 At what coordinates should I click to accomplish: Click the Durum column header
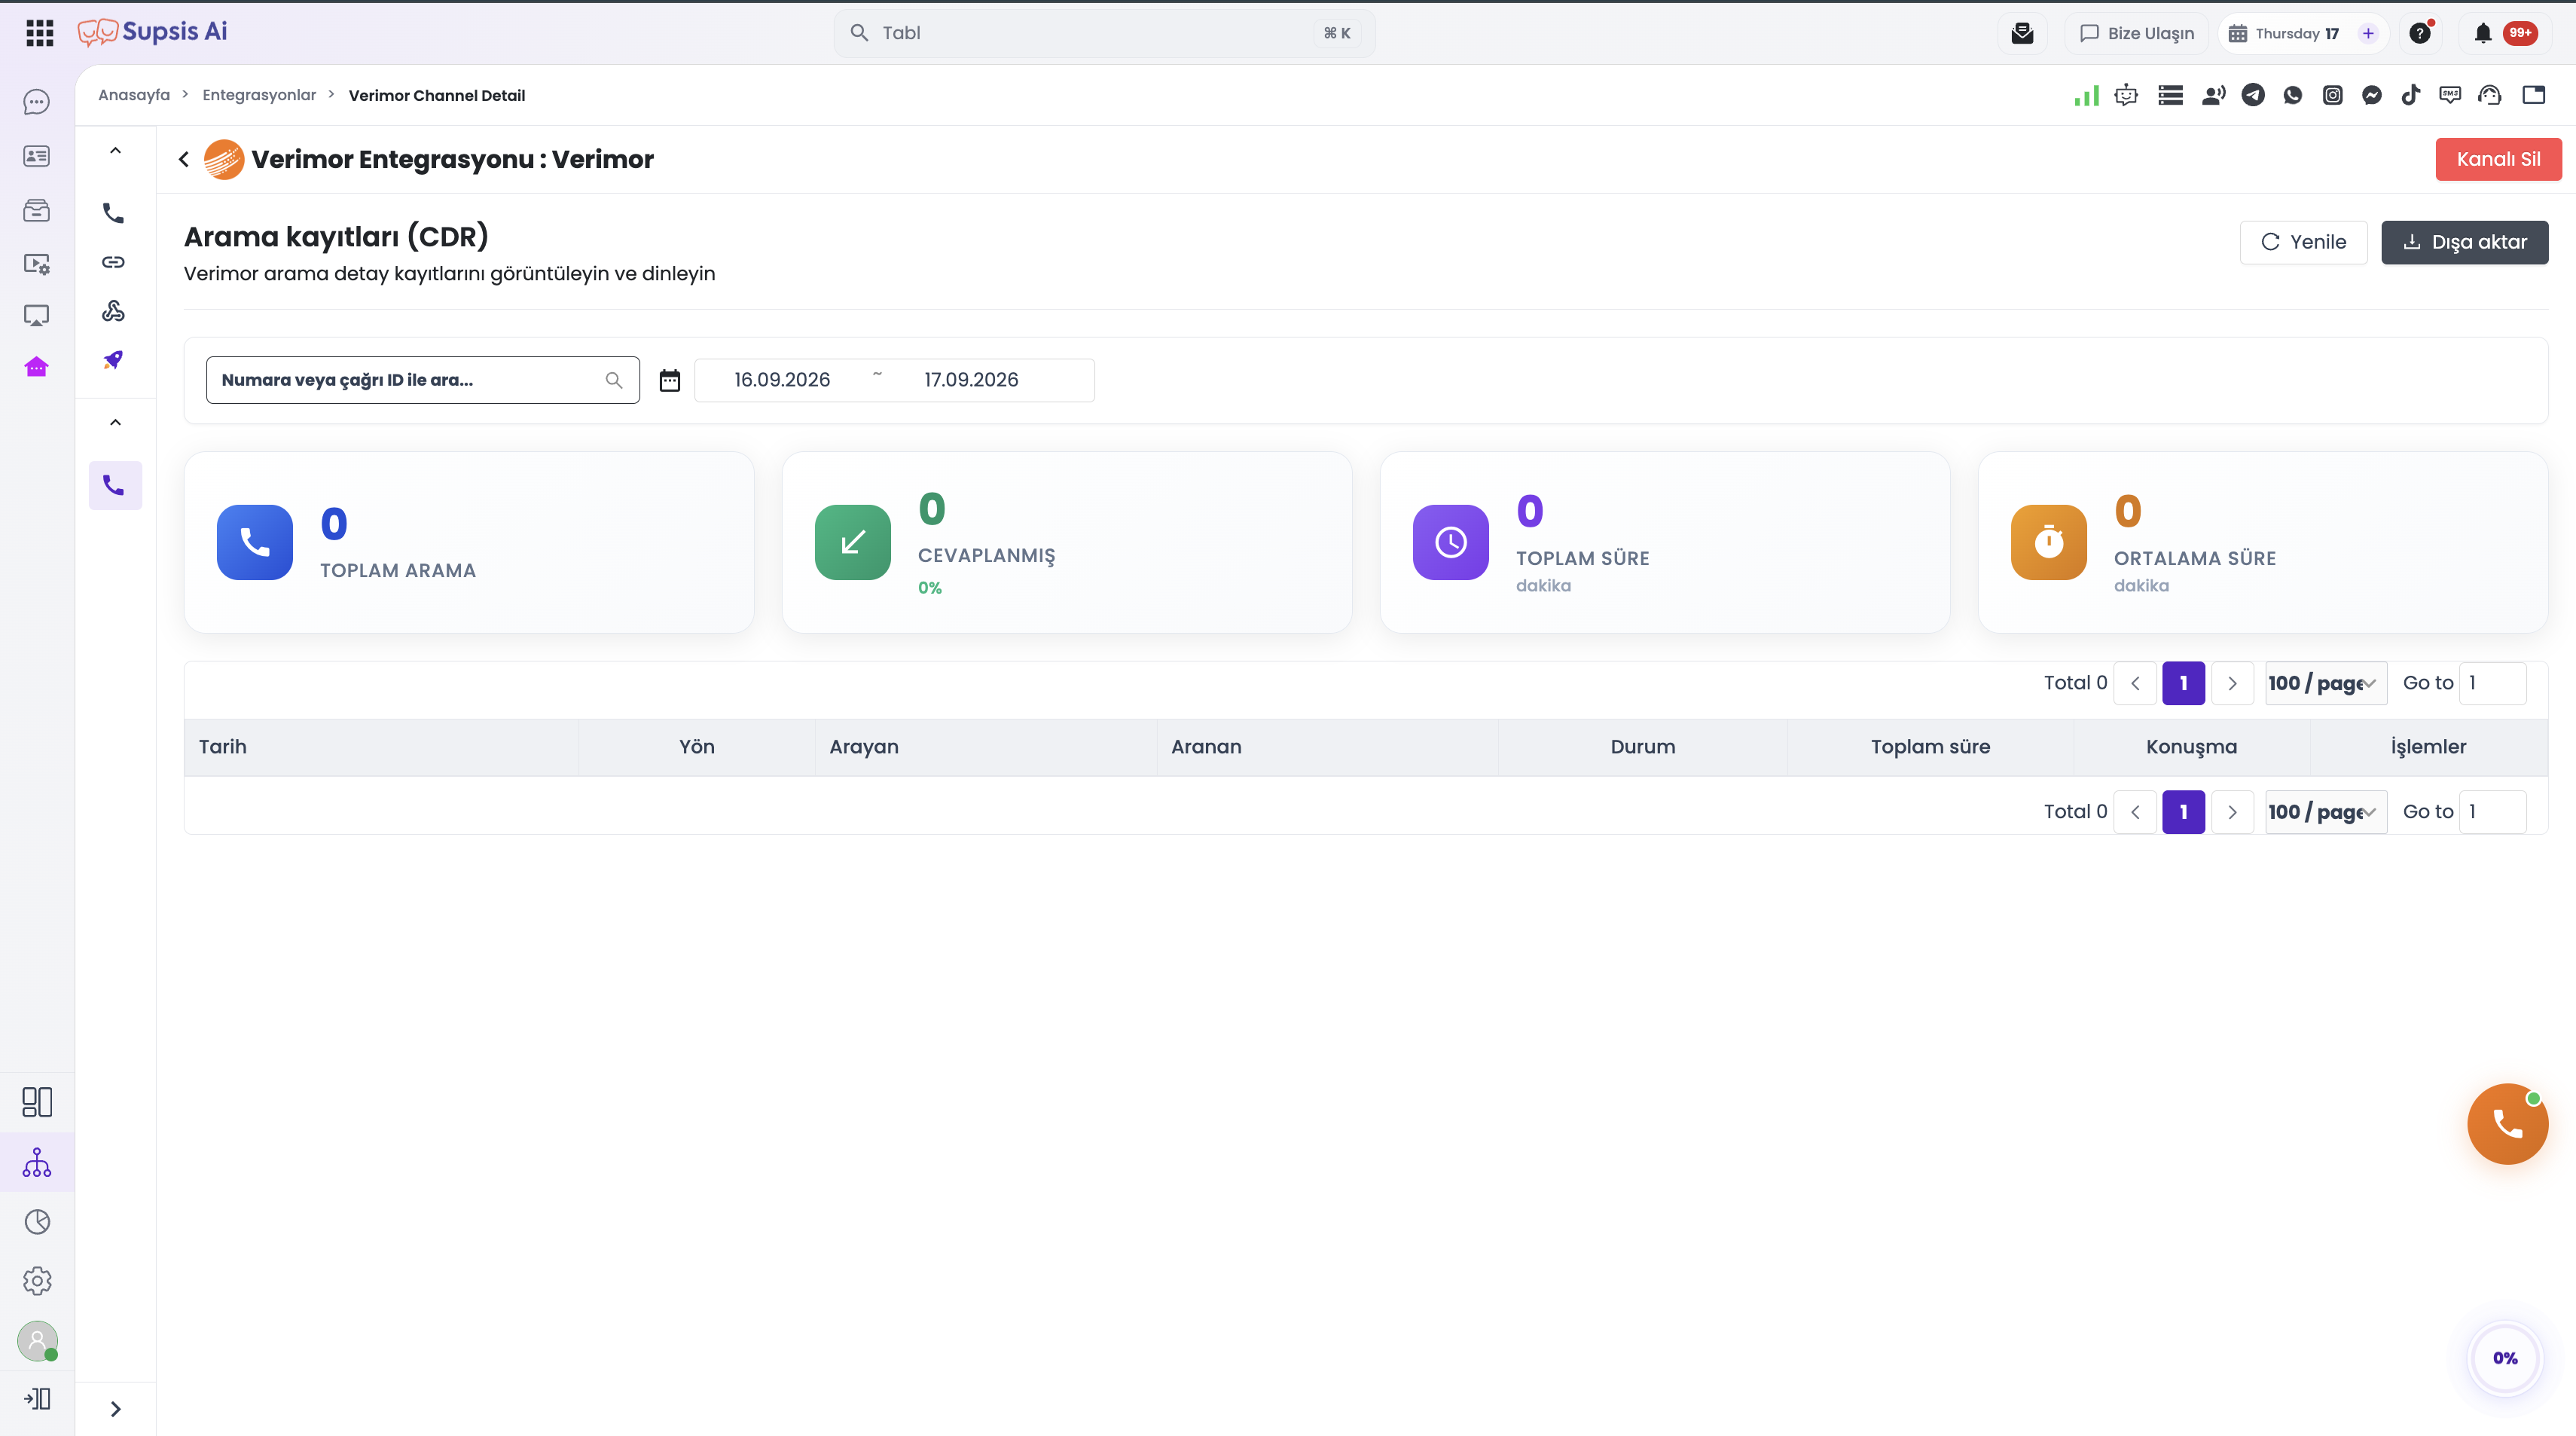[x=1643, y=747]
